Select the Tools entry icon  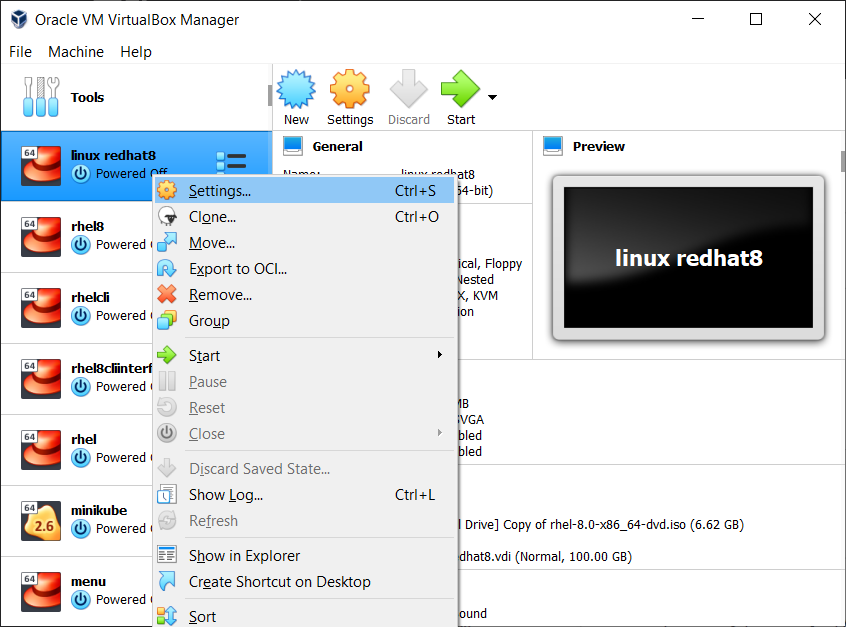tap(41, 97)
